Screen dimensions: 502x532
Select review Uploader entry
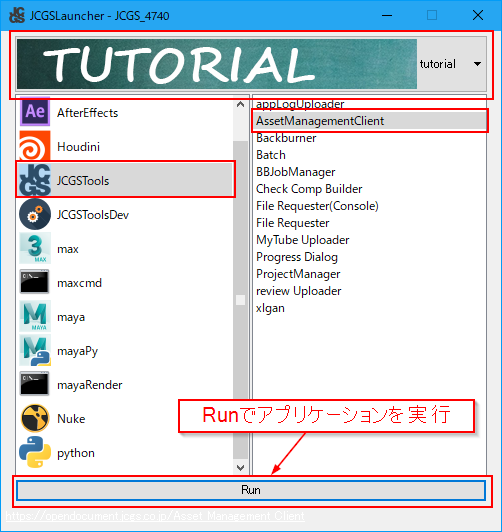[298, 291]
